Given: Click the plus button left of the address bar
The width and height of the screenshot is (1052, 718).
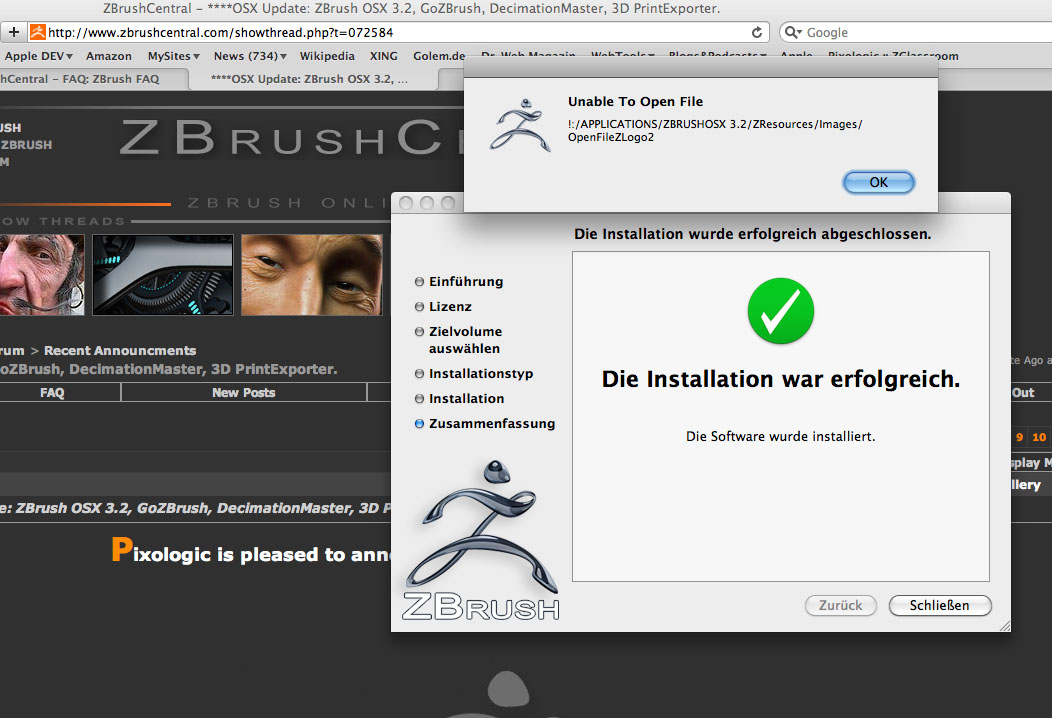Looking at the screenshot, I should pos(12,31).
